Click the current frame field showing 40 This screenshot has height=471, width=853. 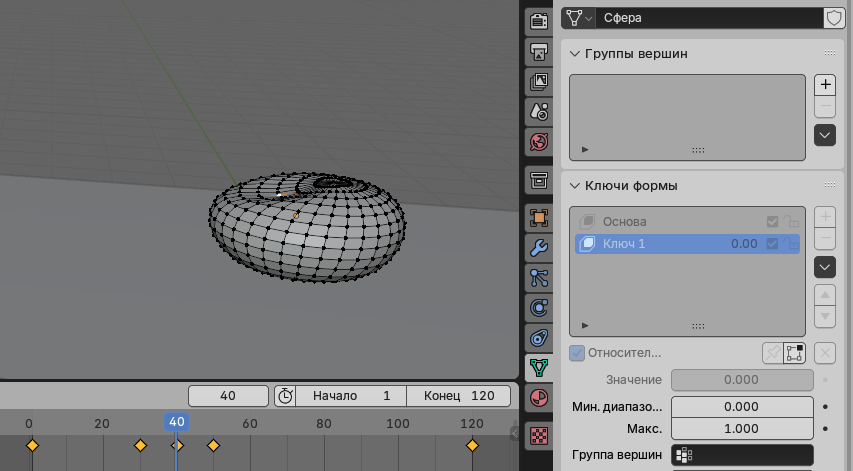(228, 396)
